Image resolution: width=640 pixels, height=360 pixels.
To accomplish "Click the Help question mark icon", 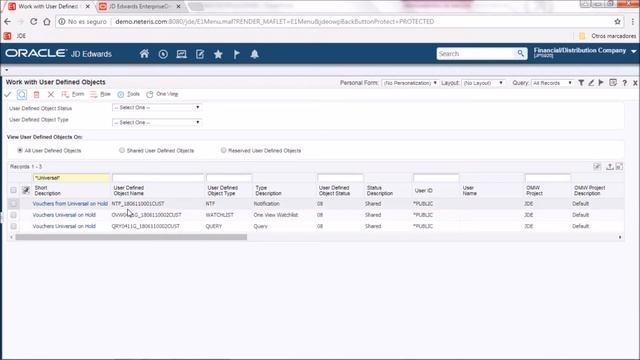I will 624,83.
